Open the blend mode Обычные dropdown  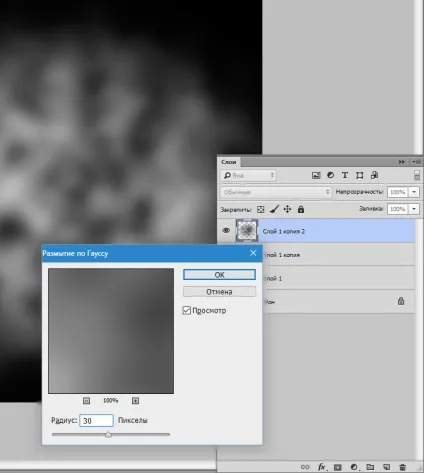275,192
